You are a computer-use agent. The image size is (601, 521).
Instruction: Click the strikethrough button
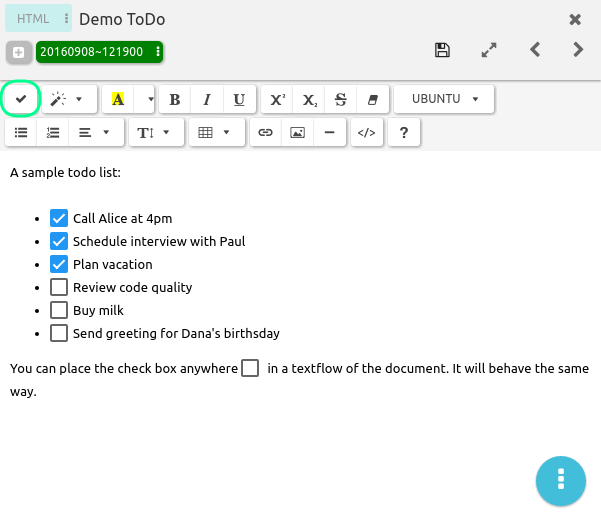[341, 99]
